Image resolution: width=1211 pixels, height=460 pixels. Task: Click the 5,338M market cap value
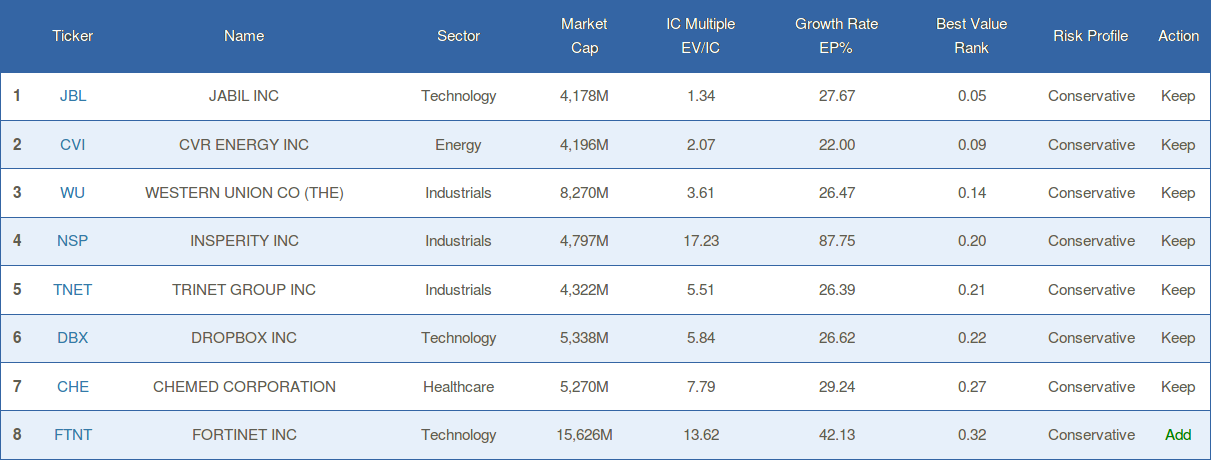[x=584, y=338]
